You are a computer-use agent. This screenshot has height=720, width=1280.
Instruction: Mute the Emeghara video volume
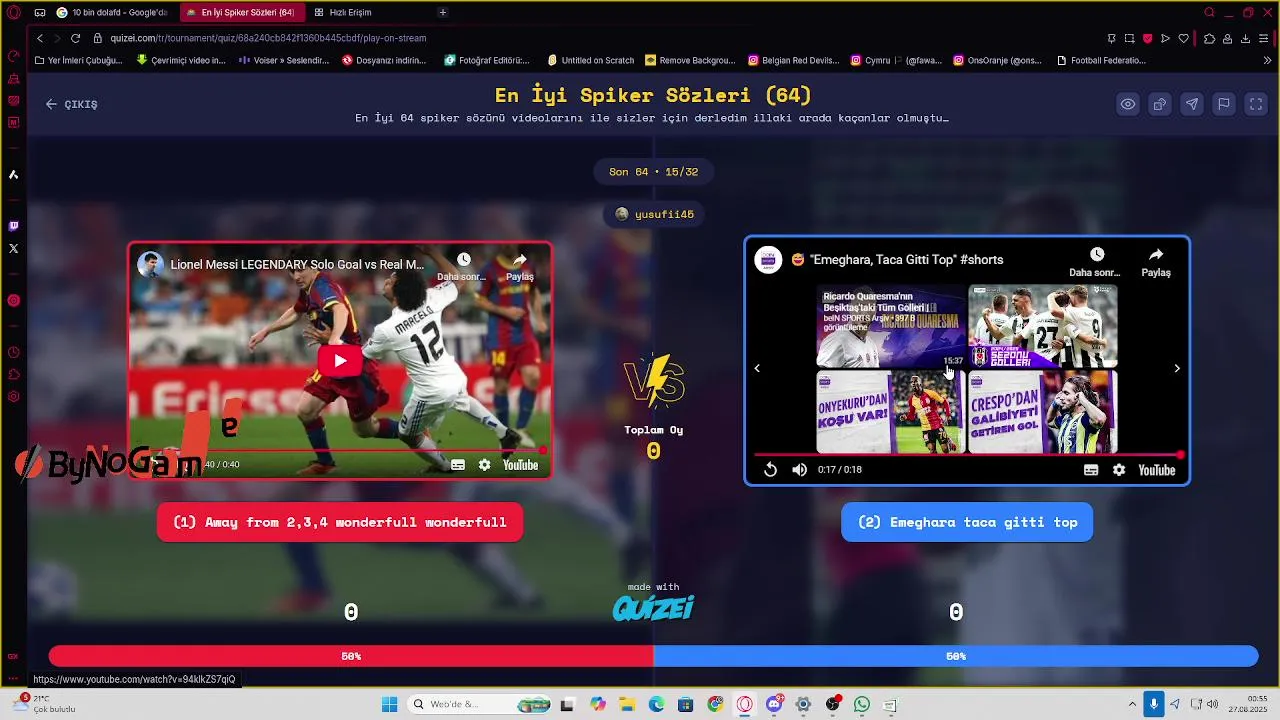point(799,470)
